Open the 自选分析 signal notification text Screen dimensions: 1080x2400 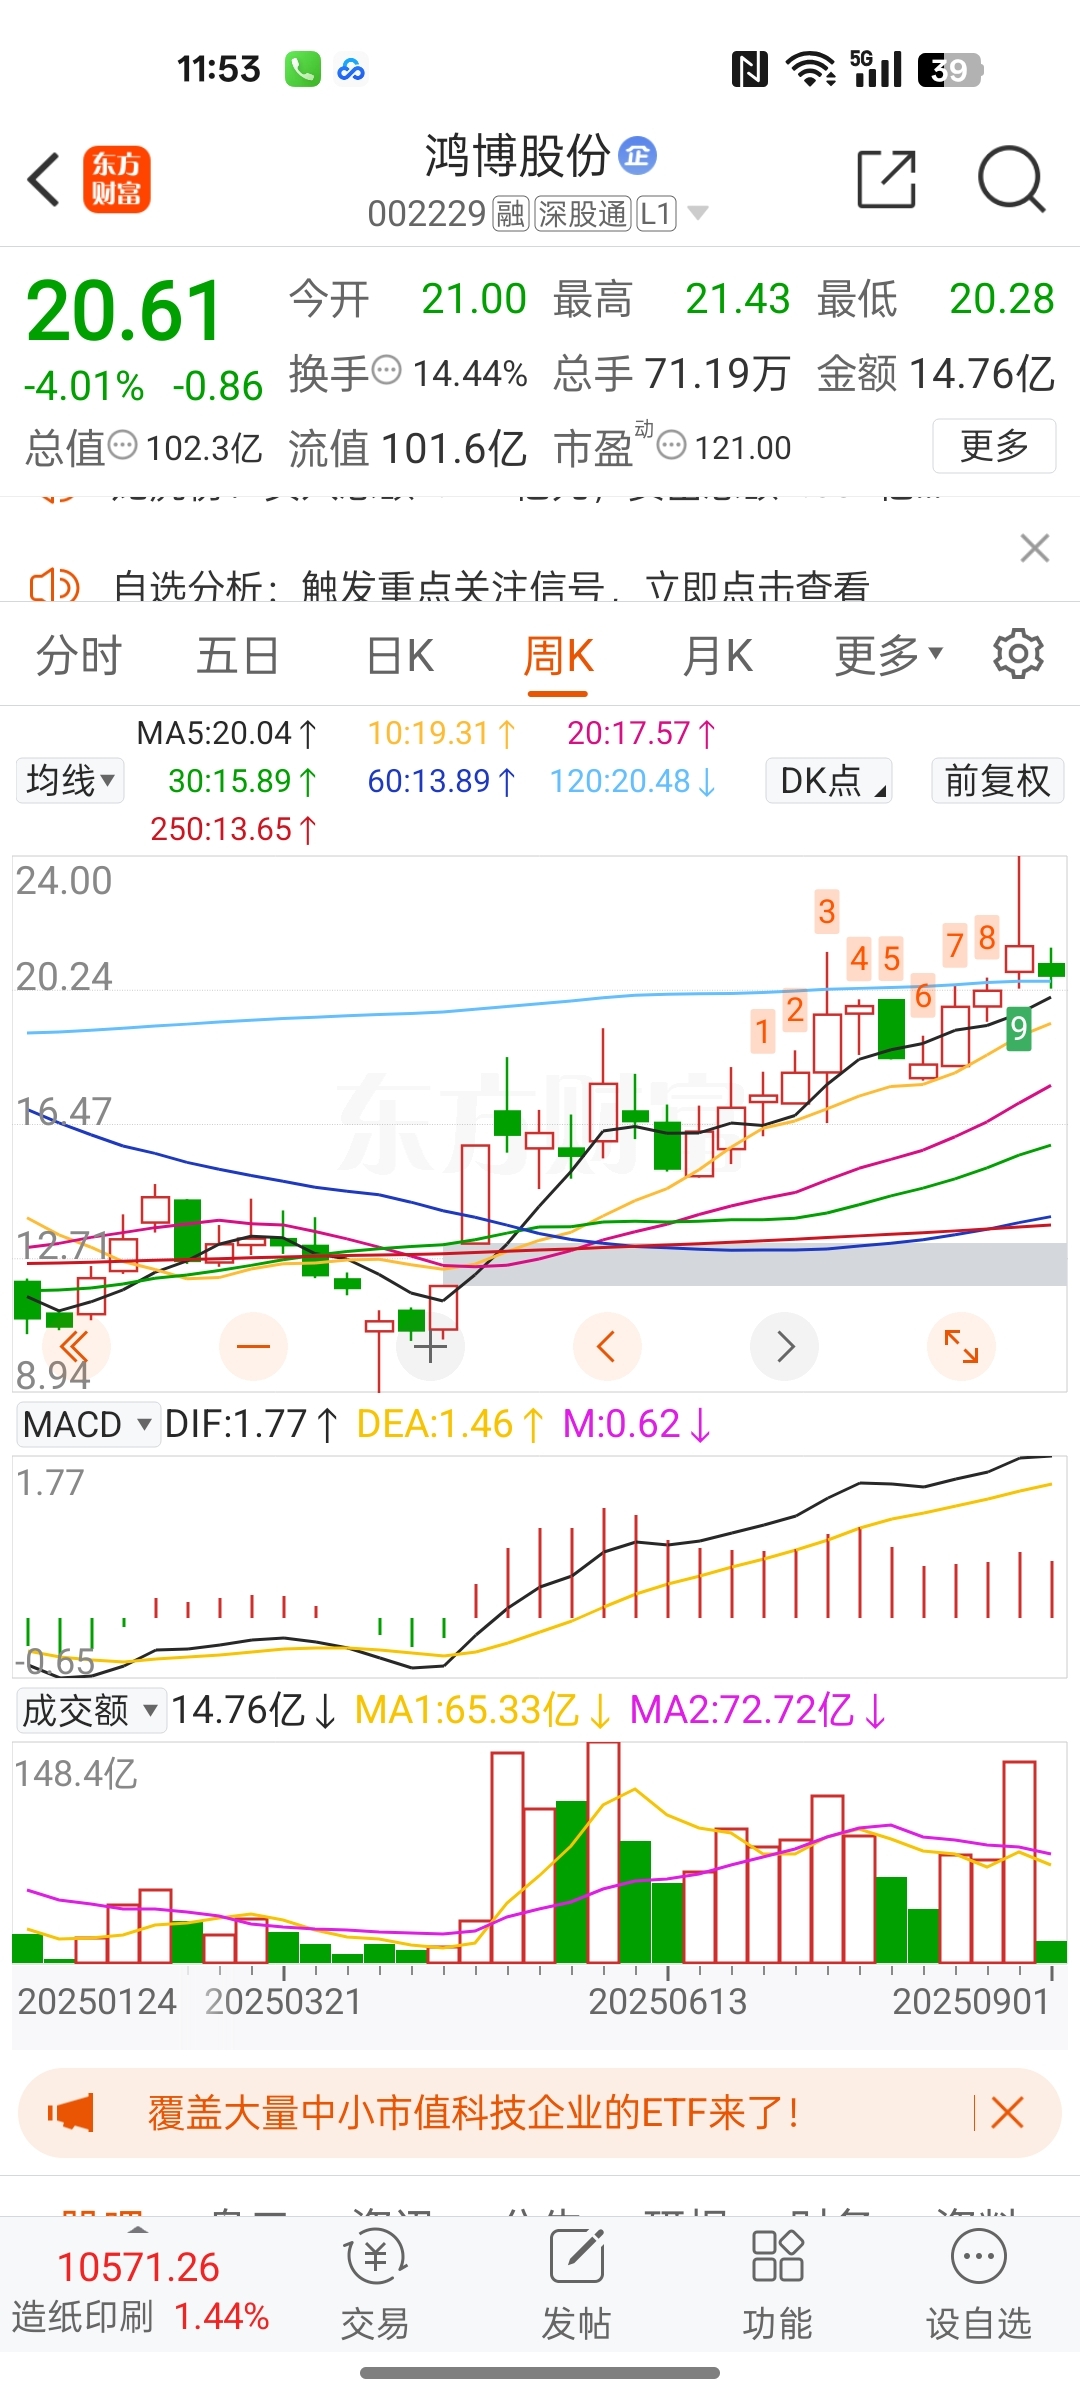coord(491,586)
